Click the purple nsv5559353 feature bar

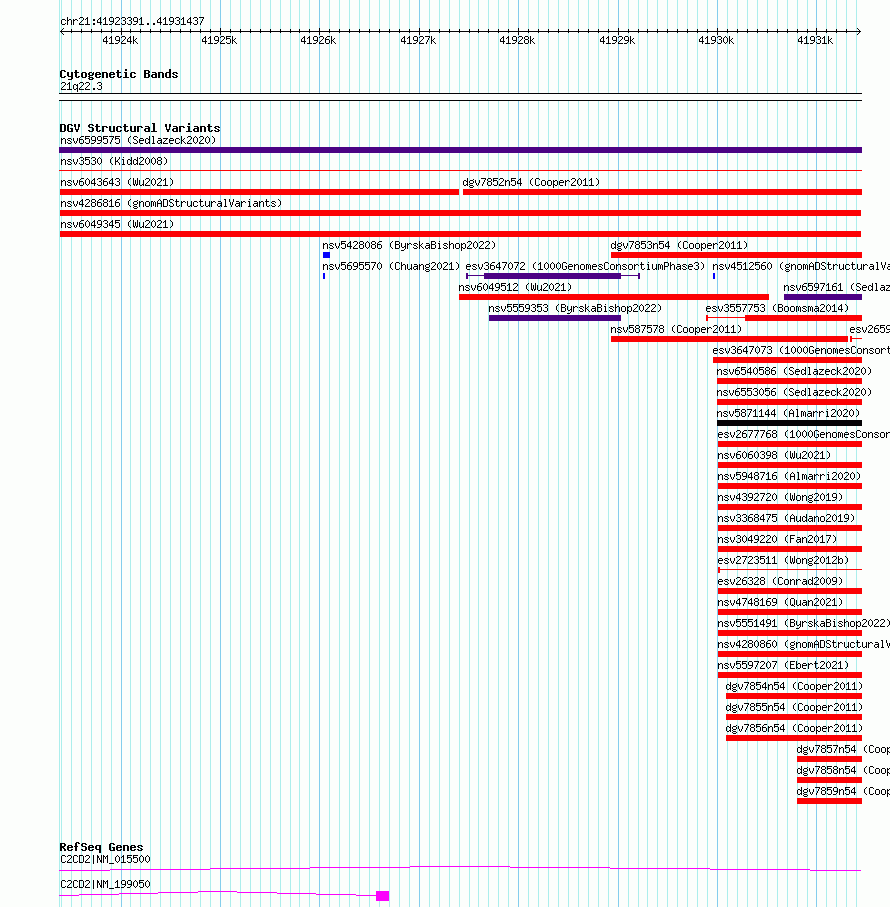click(555, 318)
